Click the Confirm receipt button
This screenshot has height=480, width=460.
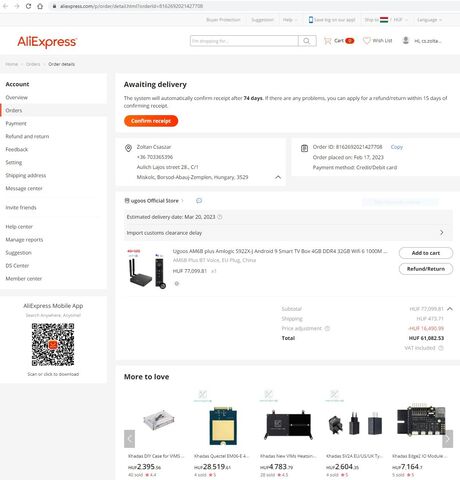click(151, 121)
